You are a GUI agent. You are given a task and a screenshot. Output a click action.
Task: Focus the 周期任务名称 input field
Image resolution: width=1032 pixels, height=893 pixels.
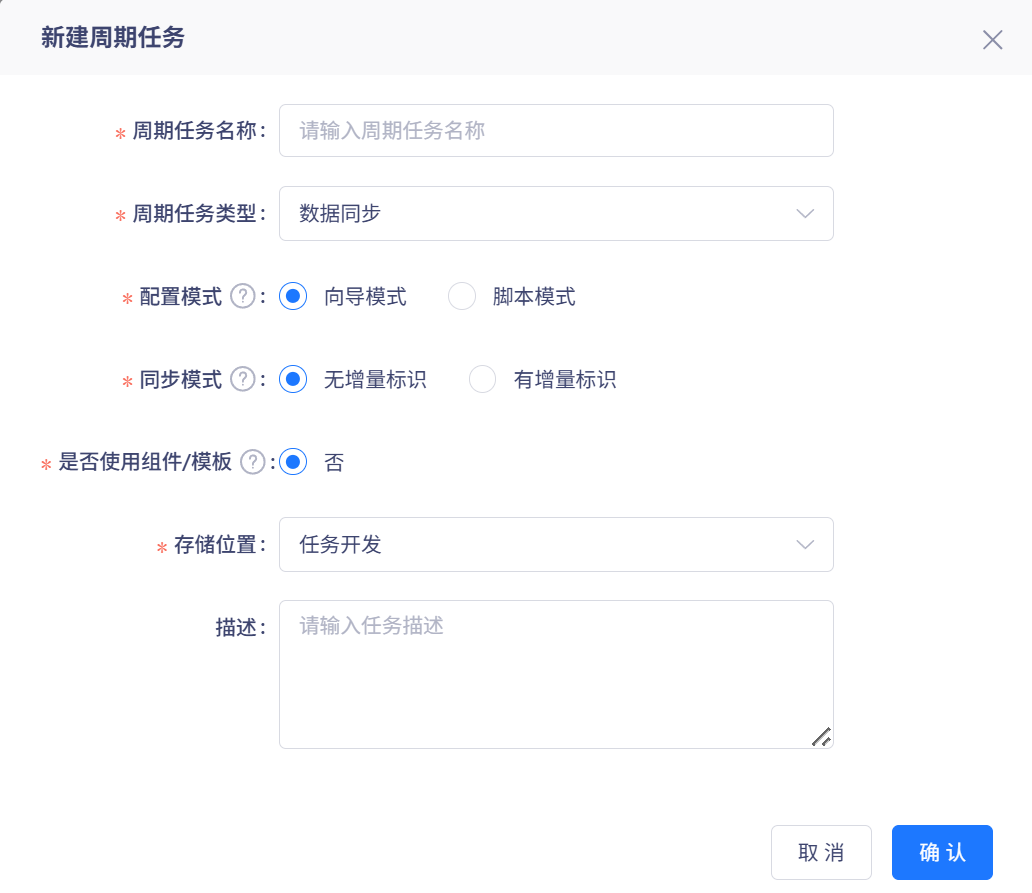[x=555, y=131]
